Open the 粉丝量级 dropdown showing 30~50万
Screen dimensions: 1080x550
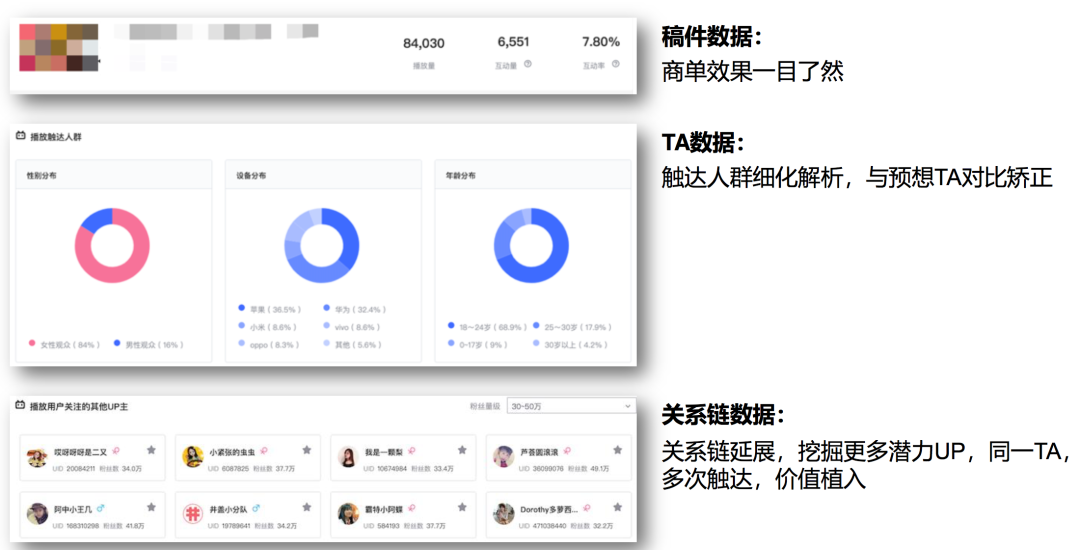tap(571, 406)
